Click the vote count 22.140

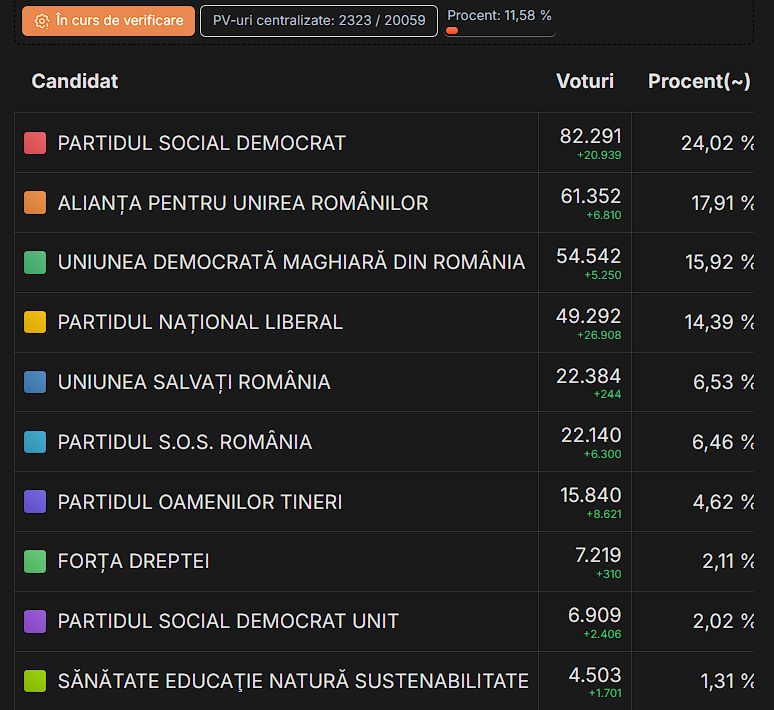(x=591, y=435)
